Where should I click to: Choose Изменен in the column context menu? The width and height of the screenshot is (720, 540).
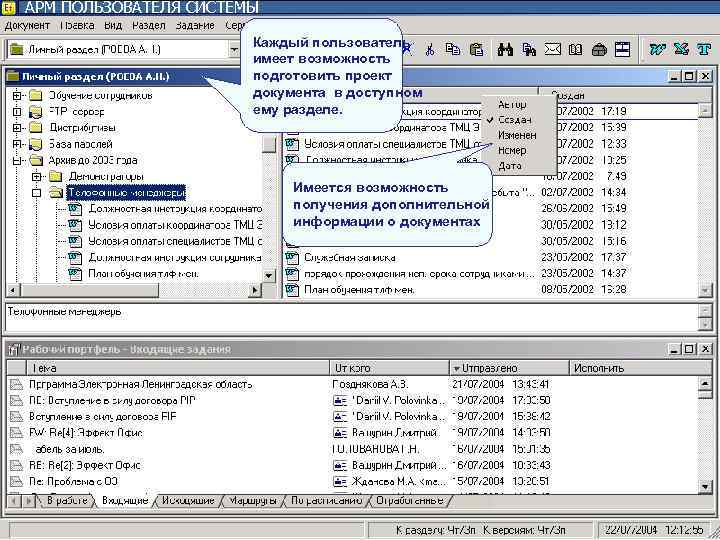pos(517,135)
